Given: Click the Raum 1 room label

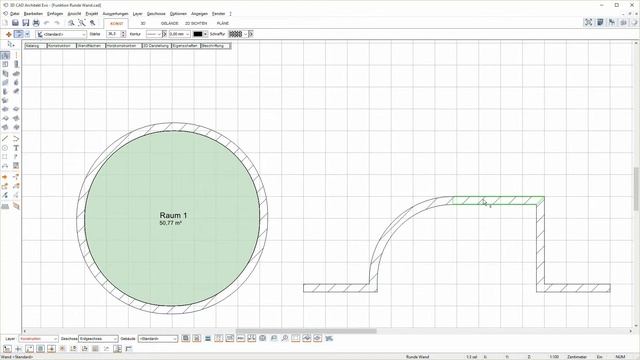Looking at the screenshot, I should [x=173, y=215].
